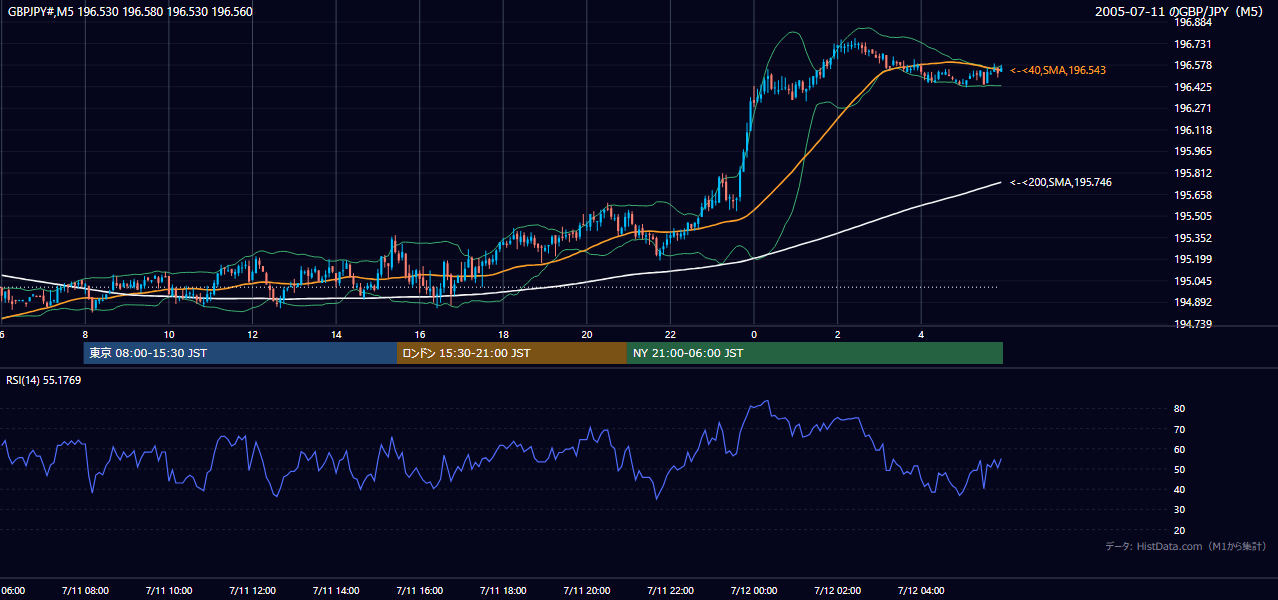Screen dimensions: 1278x600
Task: Click the 7/11 20:00 time label
Action: (586, 590)
